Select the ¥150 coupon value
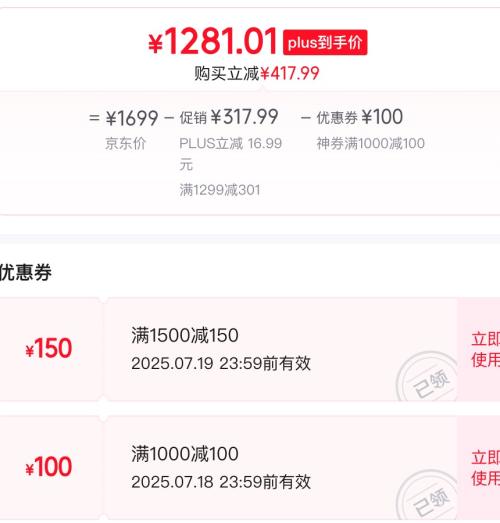Viewport: 500px width, 523px height. point(49,348)
